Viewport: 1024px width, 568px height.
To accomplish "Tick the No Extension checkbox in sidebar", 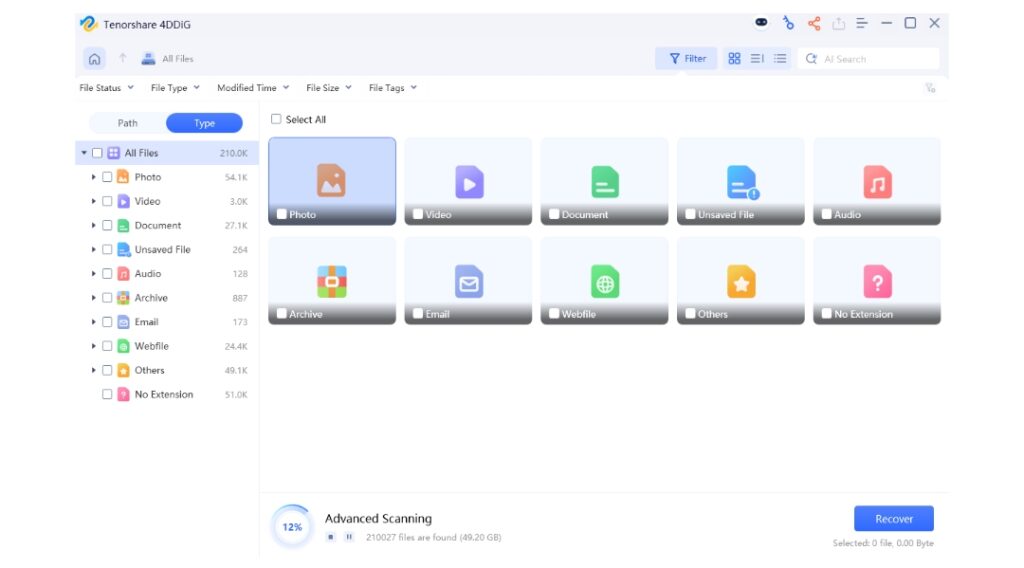I will (x=107, y=394).
